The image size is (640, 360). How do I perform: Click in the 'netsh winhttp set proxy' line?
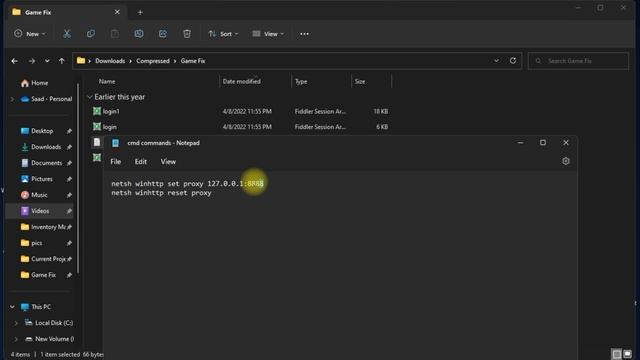(187, 184)
